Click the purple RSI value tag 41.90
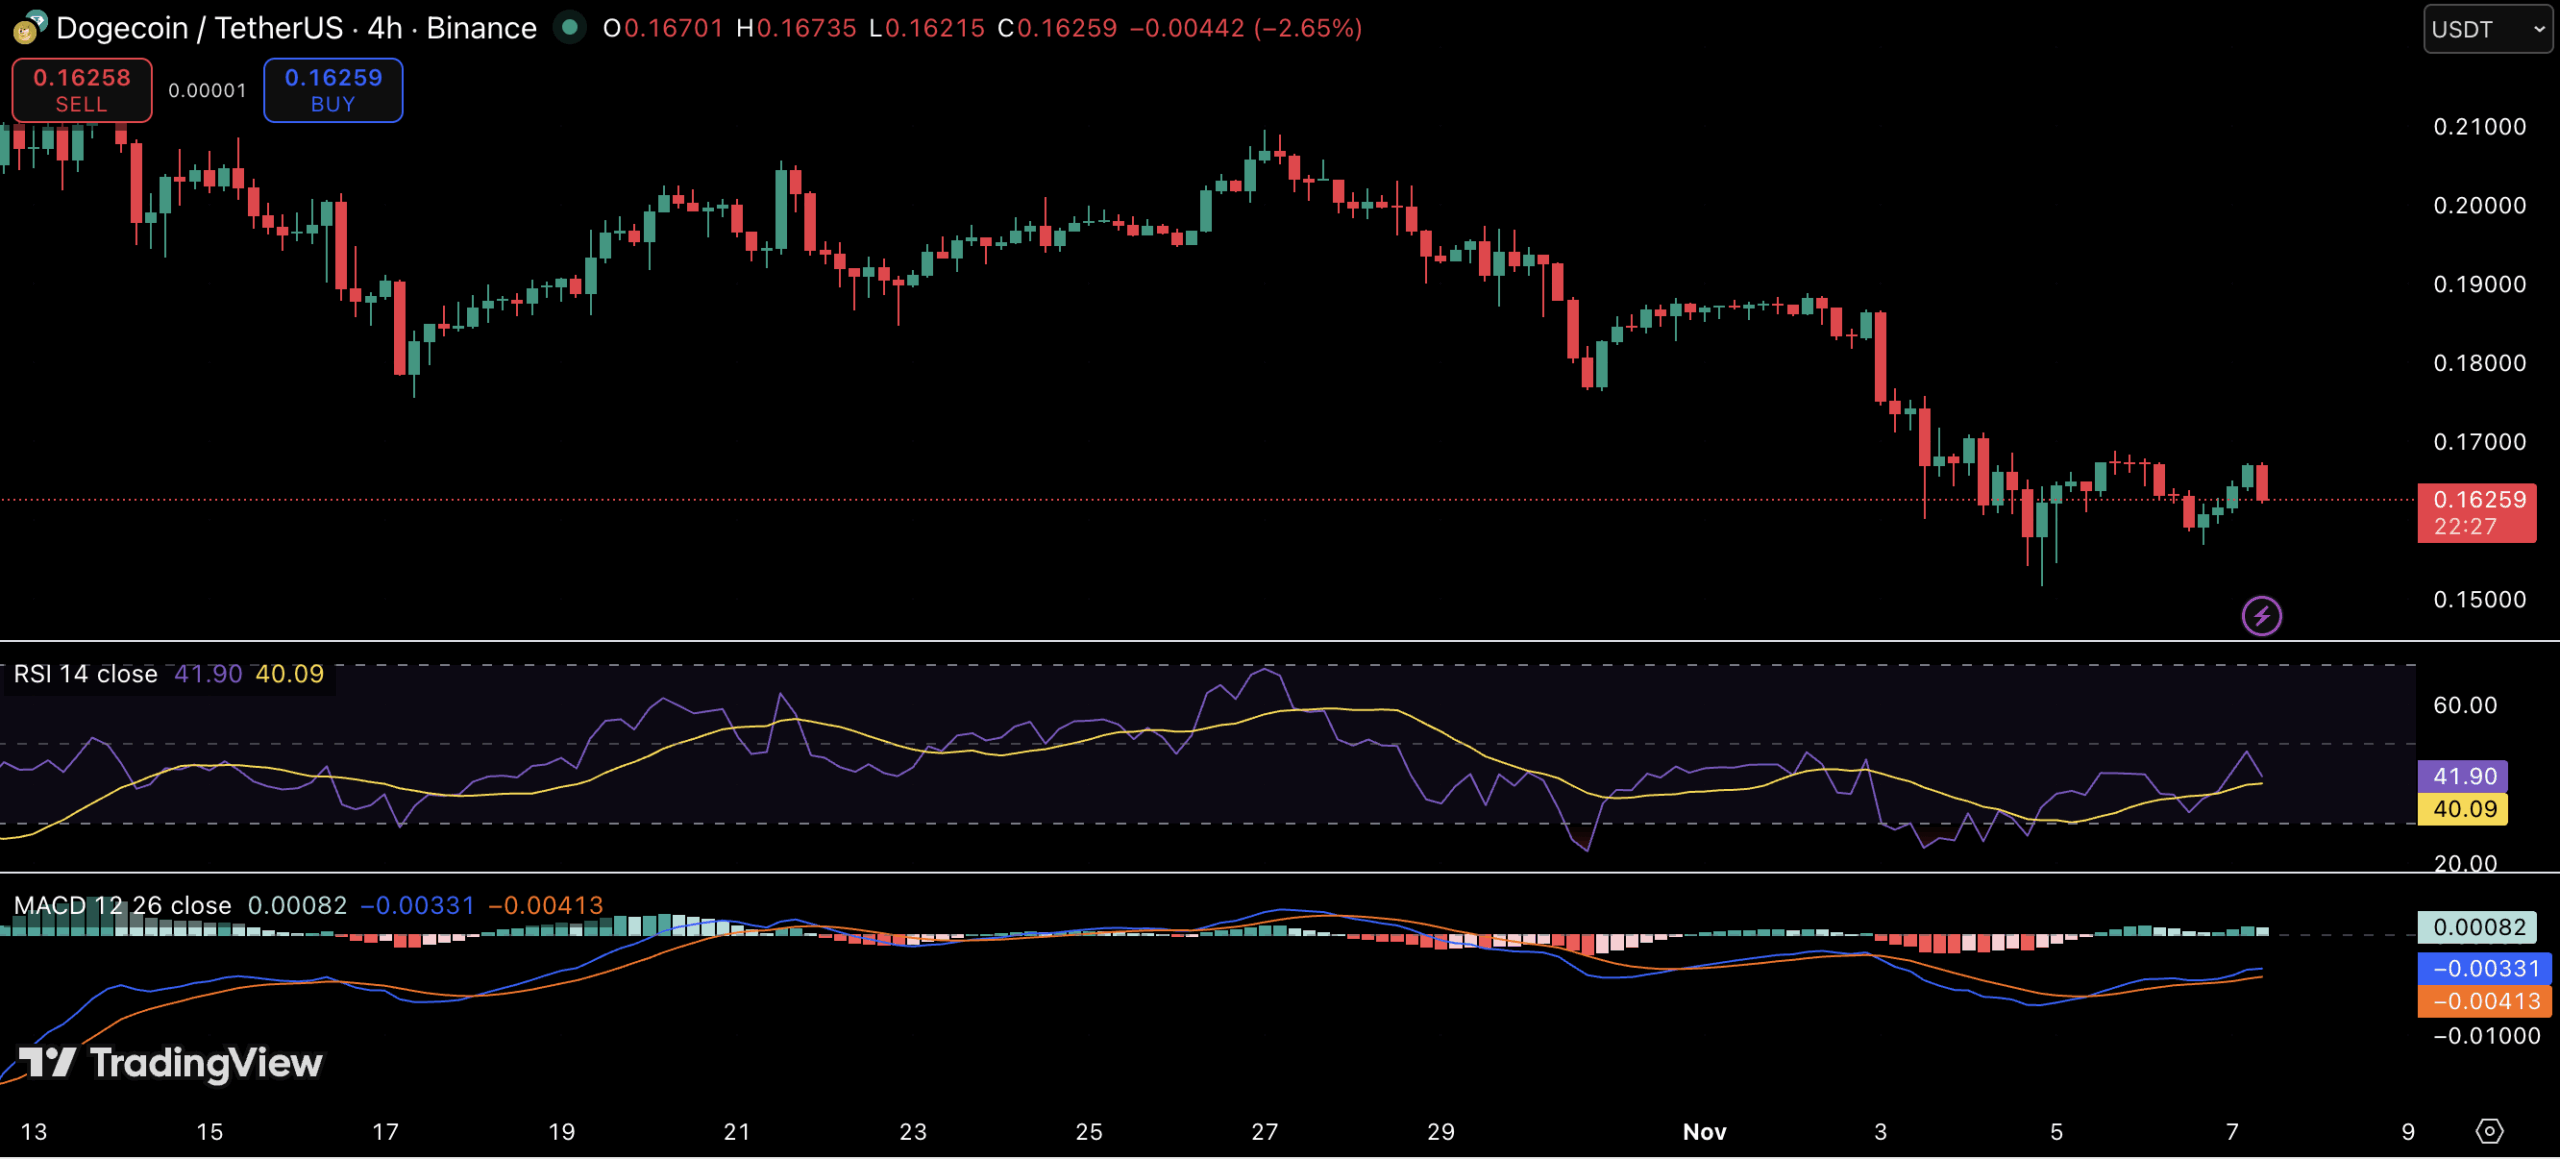 coord(2461,776)
